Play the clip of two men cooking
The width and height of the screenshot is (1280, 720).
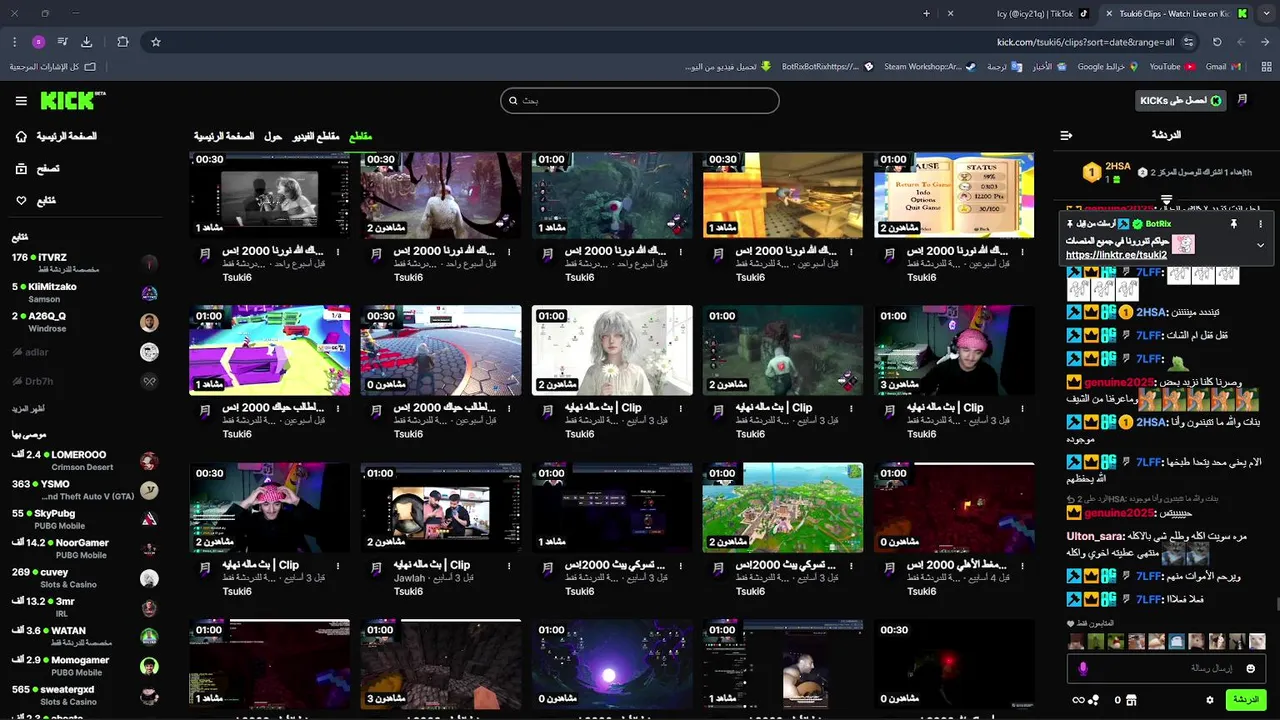pyautogui.click(x=441, y=508)
